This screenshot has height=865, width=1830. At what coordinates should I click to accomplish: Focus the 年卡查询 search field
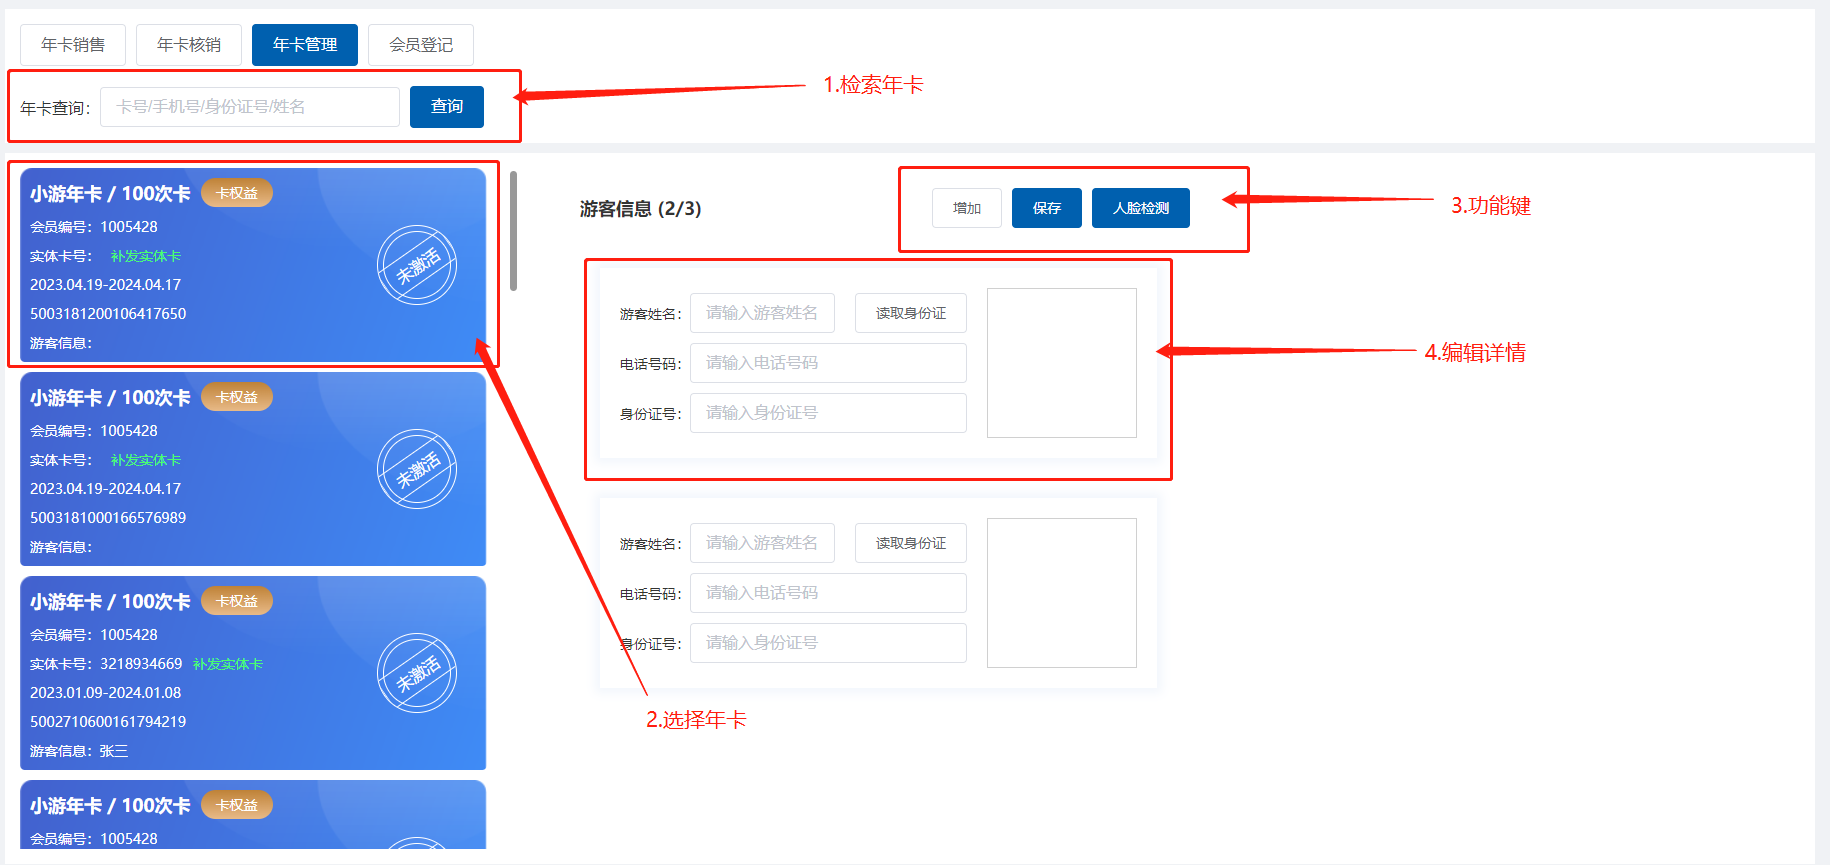point(250,107)
